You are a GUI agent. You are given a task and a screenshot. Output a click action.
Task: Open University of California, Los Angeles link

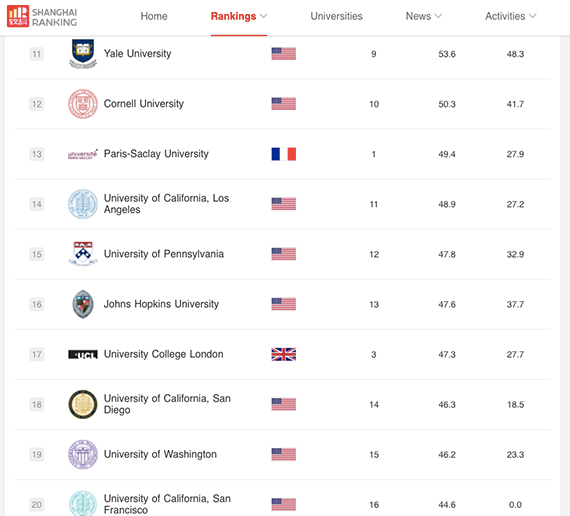pos(166,204)
